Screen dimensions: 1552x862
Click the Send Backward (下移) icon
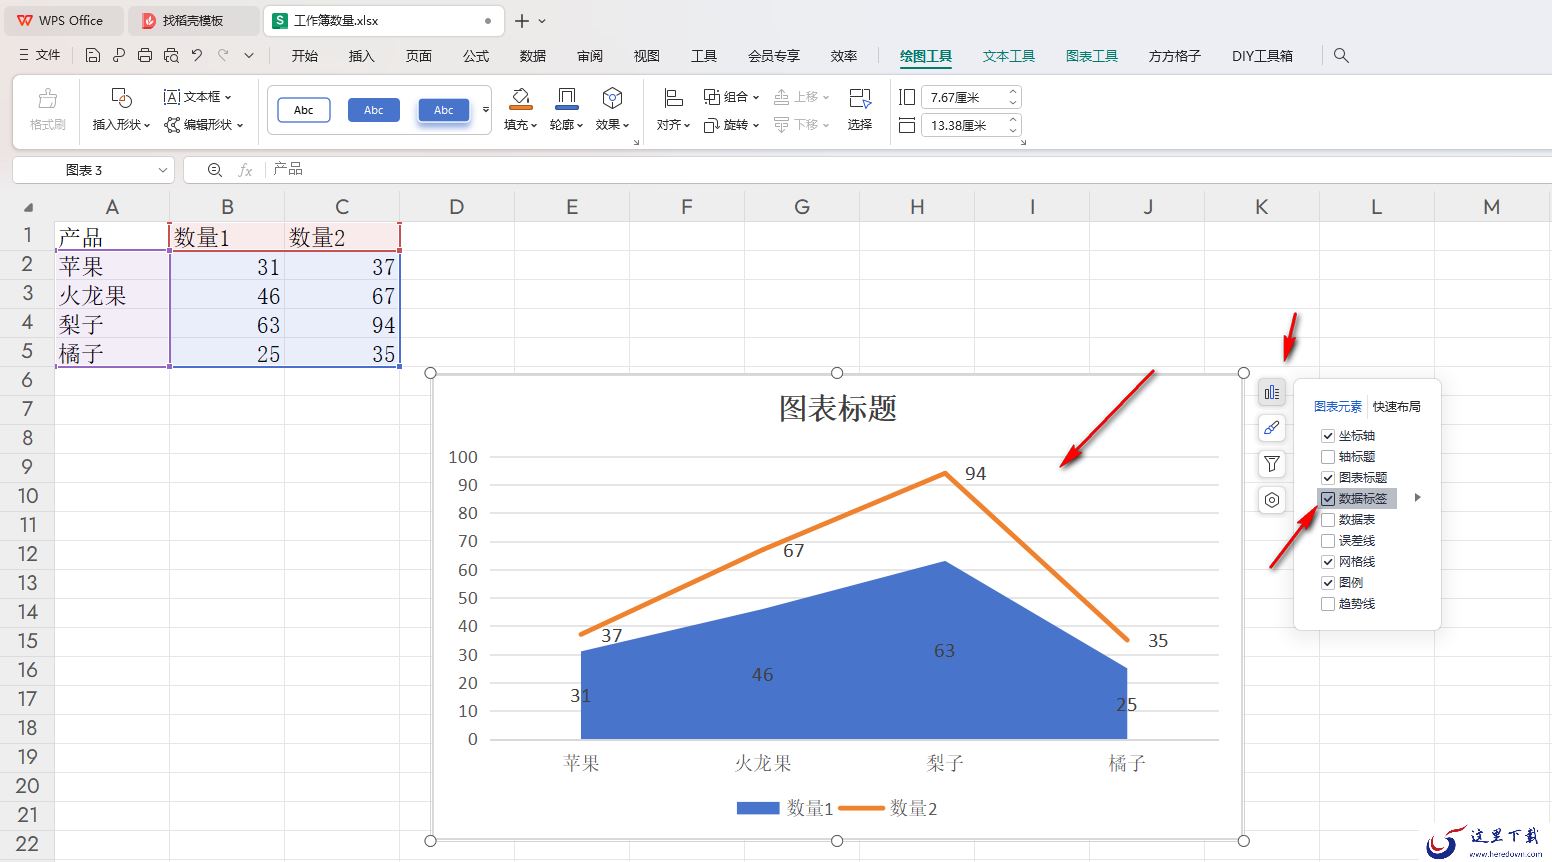pyautogui.click(x=782, y=125)
